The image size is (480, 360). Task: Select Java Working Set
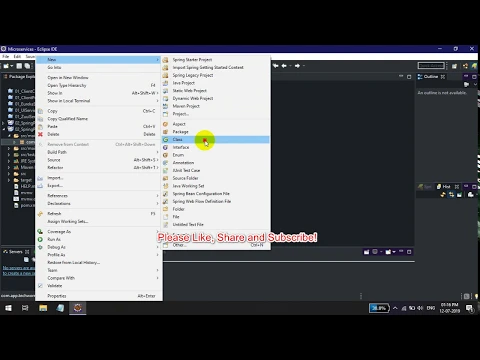click(x=215, y=186)
